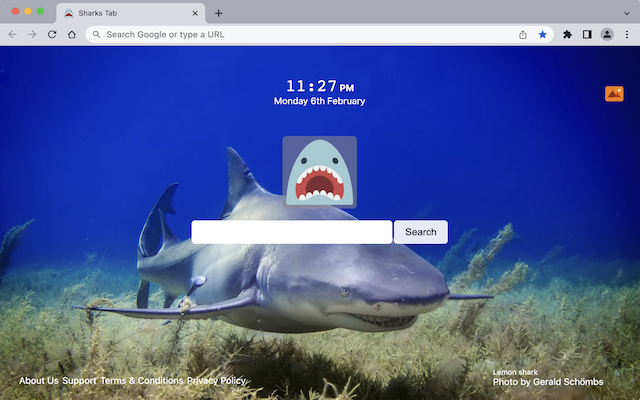Viewport: 640px width, 400px height.
Task: Open the Terms & Conditions link
Action: pos(142,381)
